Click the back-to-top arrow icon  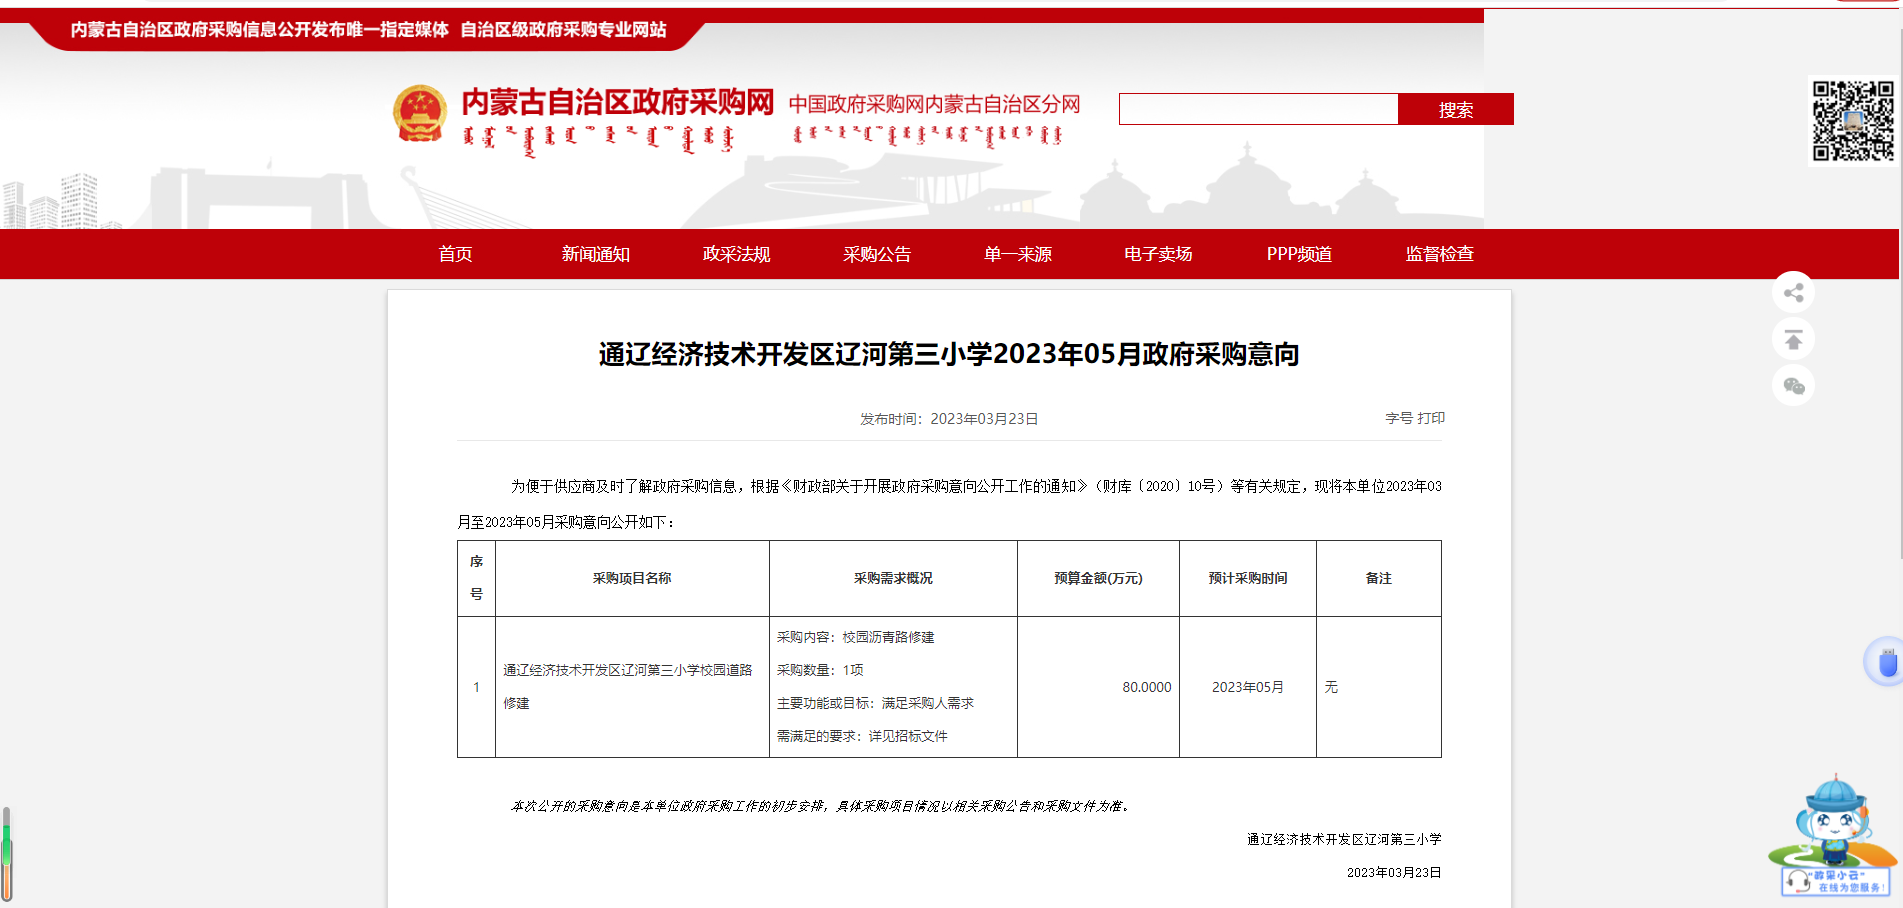1793,340
